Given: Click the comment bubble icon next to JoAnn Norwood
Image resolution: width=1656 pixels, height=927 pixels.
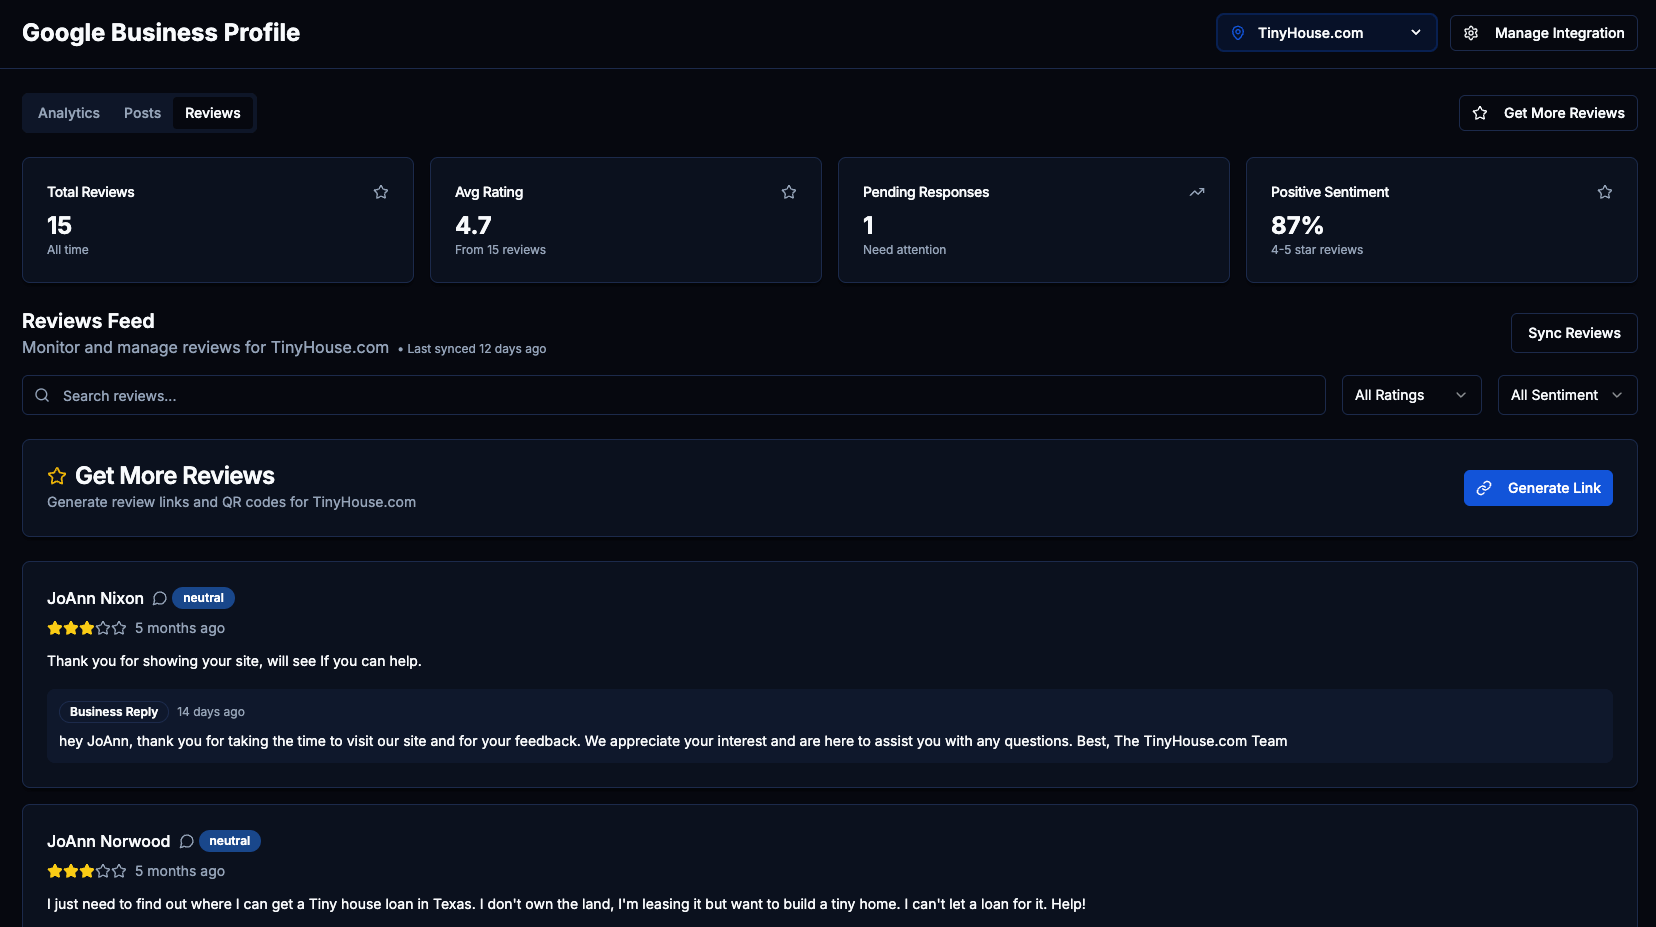Looking at the screenshot, I should 187,841.
